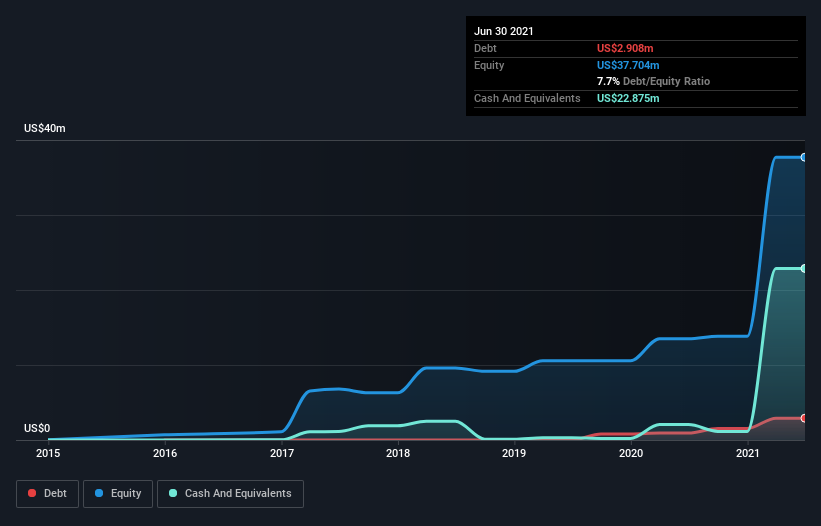Click the US$22.875m cash value
The height and width of the screenshot is (526, 821).
pos(628,98)
